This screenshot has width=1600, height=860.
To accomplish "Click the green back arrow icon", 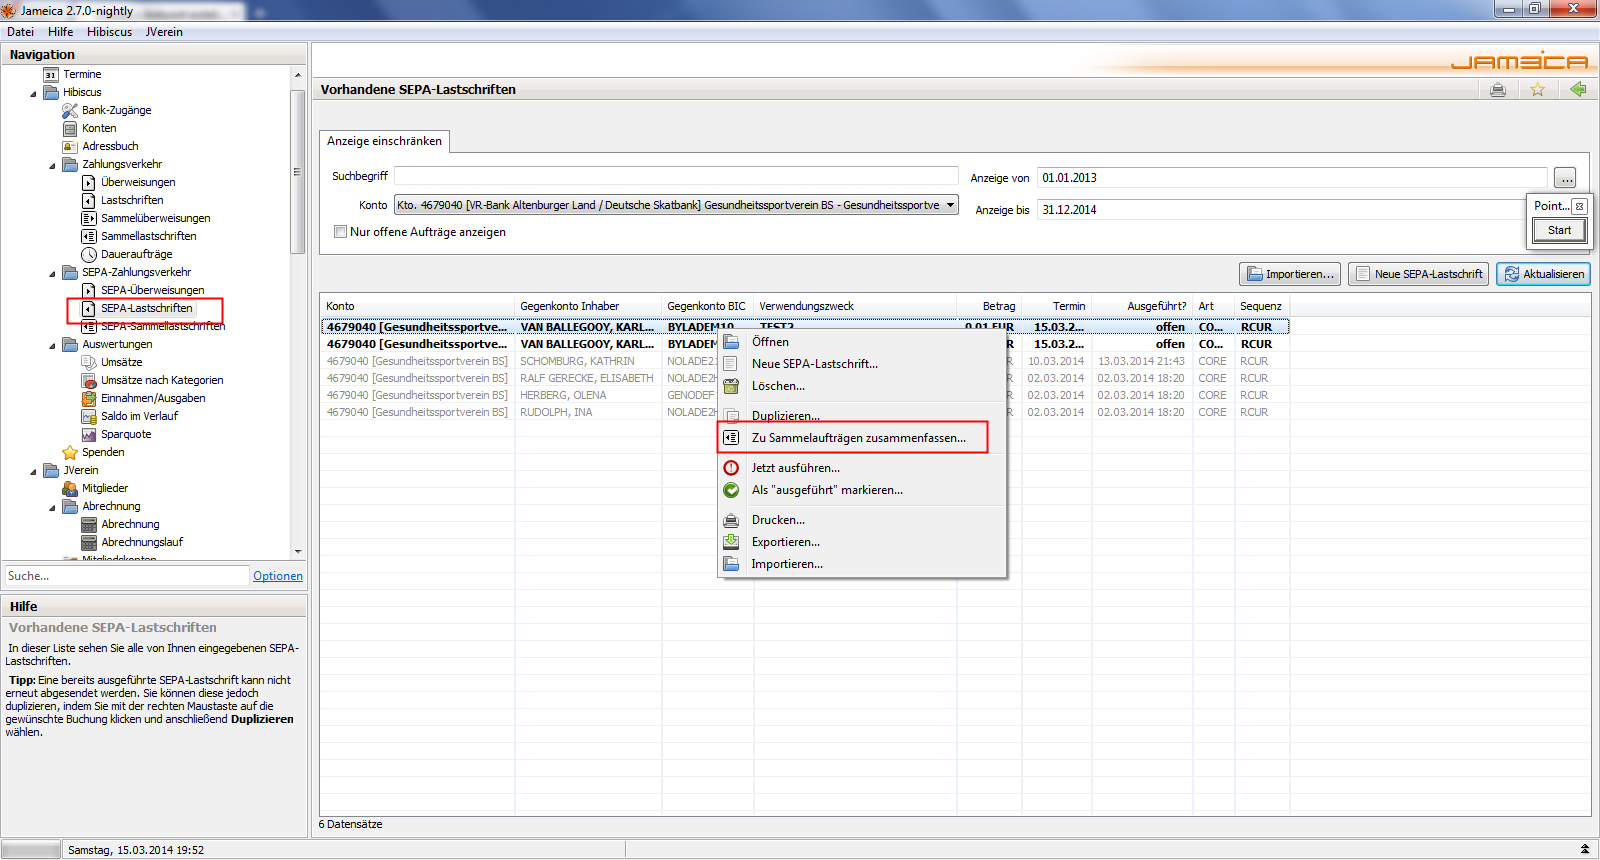I will (x=1578, y=90).
